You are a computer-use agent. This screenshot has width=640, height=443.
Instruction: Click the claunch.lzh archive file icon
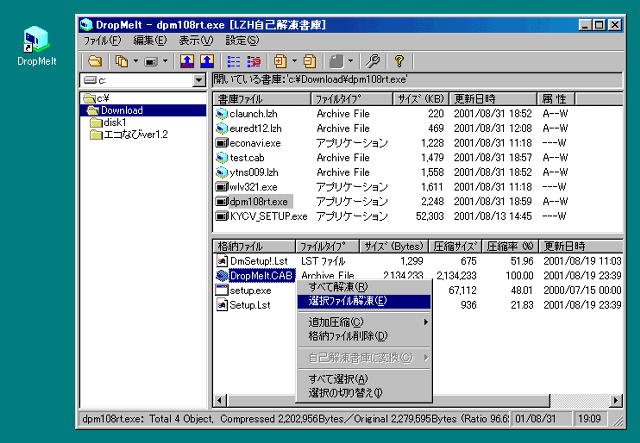[x=221, y=114]
